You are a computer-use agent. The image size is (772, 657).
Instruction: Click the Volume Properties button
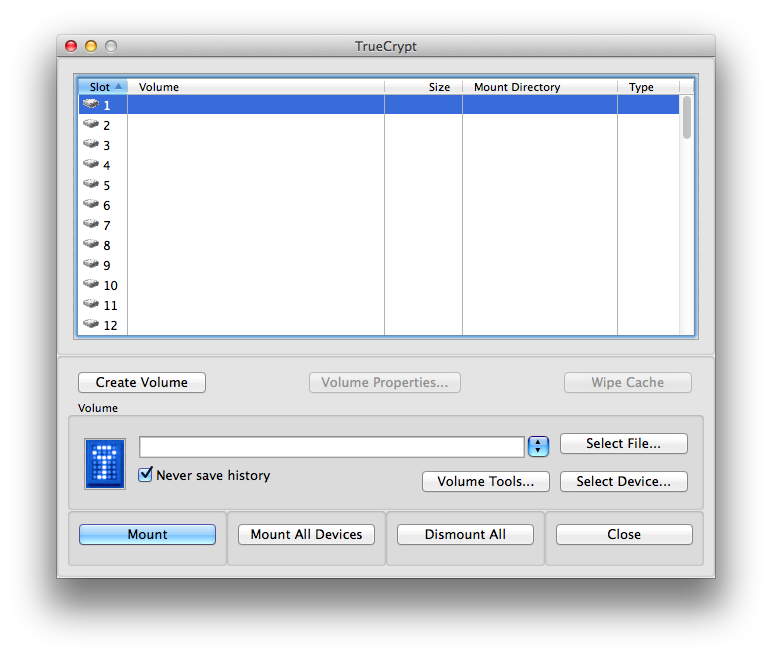(x=385, y=383)
